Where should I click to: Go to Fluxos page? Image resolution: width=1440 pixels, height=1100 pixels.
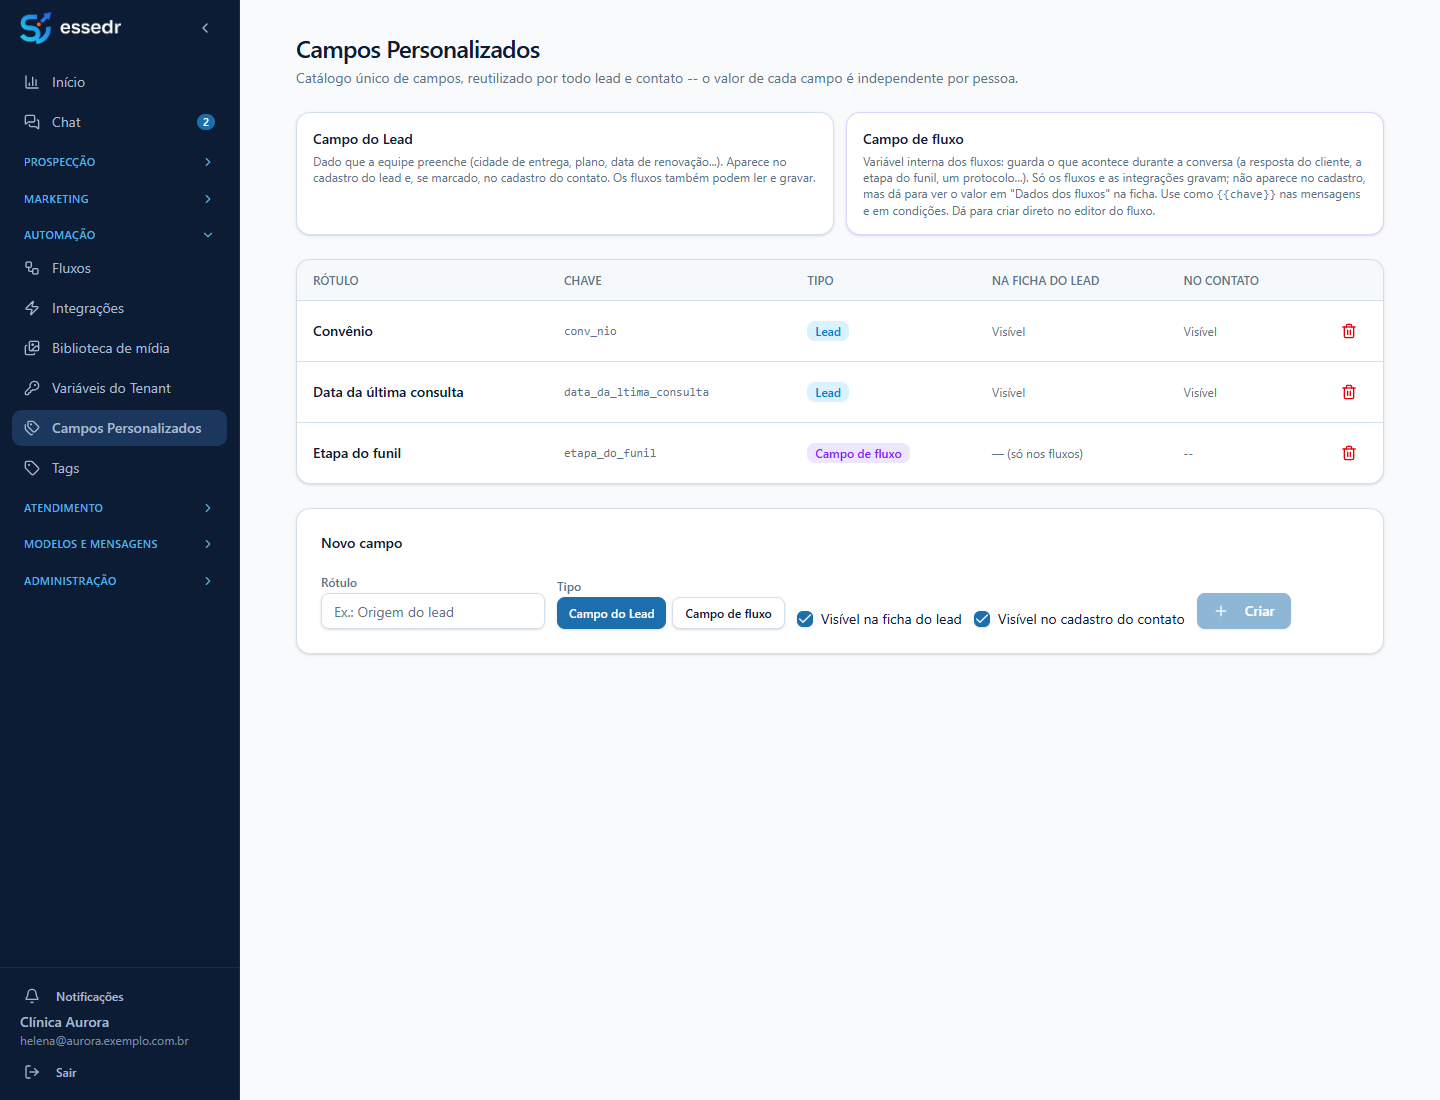[x=120, y=268]
